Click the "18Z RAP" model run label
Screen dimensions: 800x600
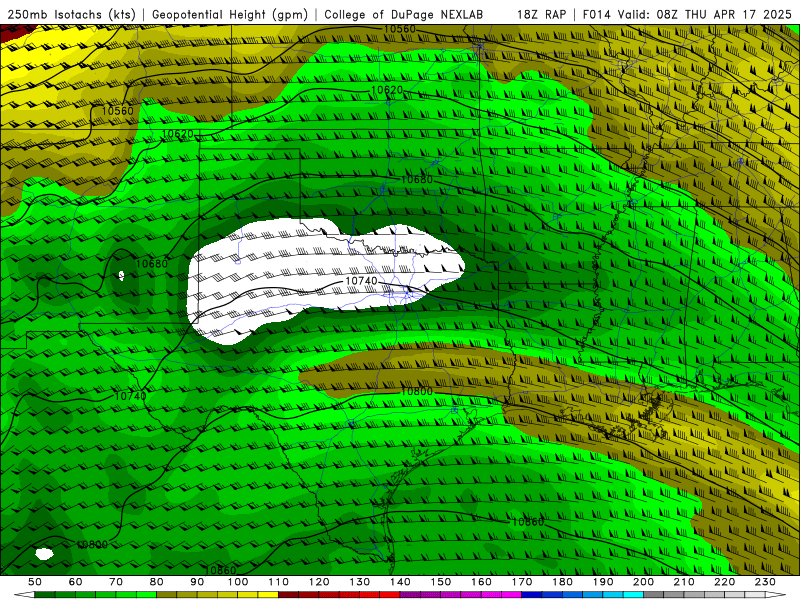pyautogui.click(x=542, y=14)
